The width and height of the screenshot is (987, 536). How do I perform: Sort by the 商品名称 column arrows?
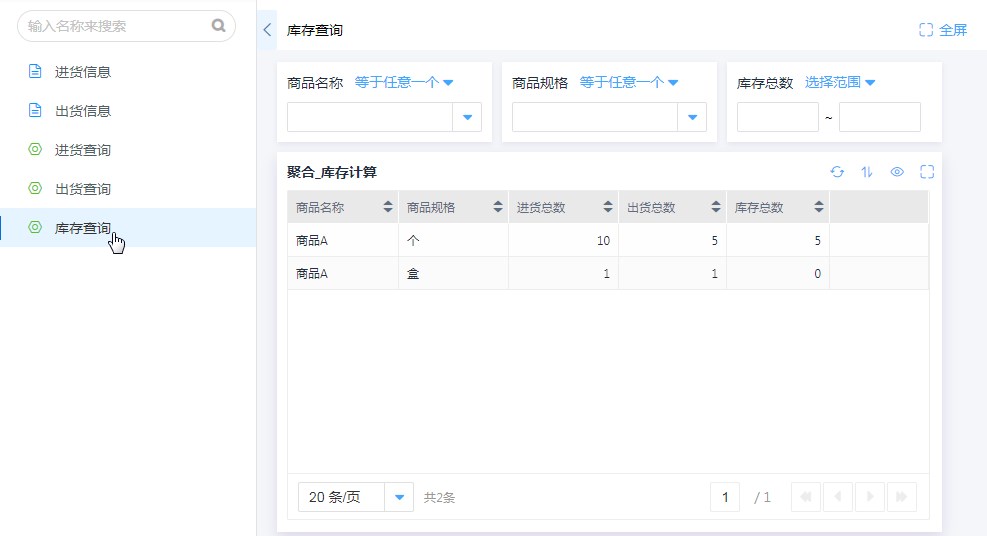coord(388,207)
